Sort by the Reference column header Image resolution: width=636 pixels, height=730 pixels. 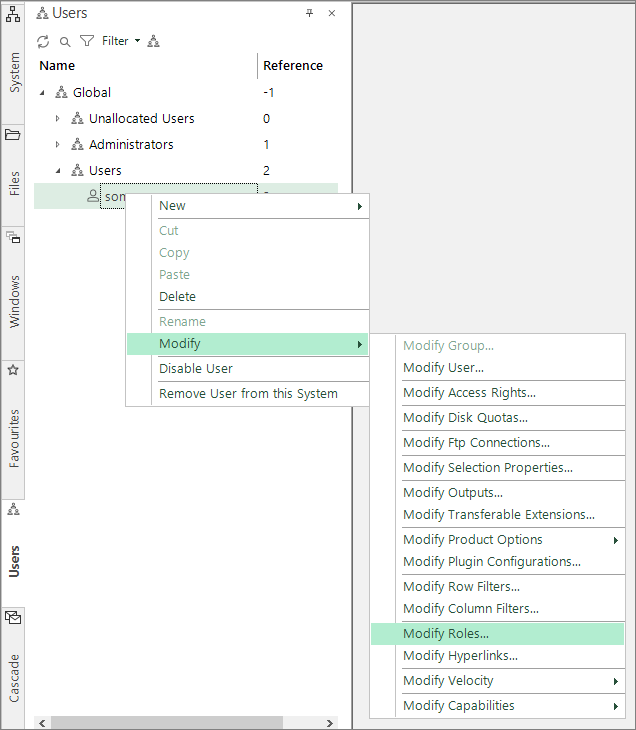point(293,66)
